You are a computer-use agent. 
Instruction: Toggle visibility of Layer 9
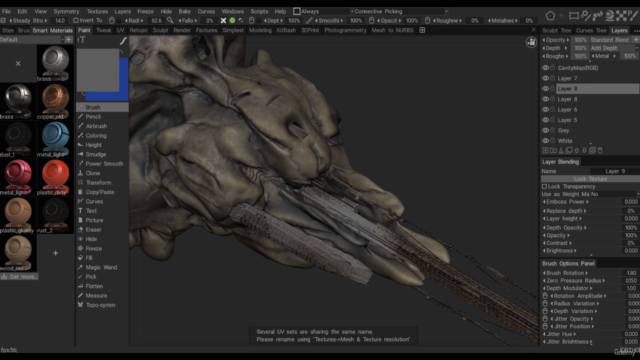[545, 89]
